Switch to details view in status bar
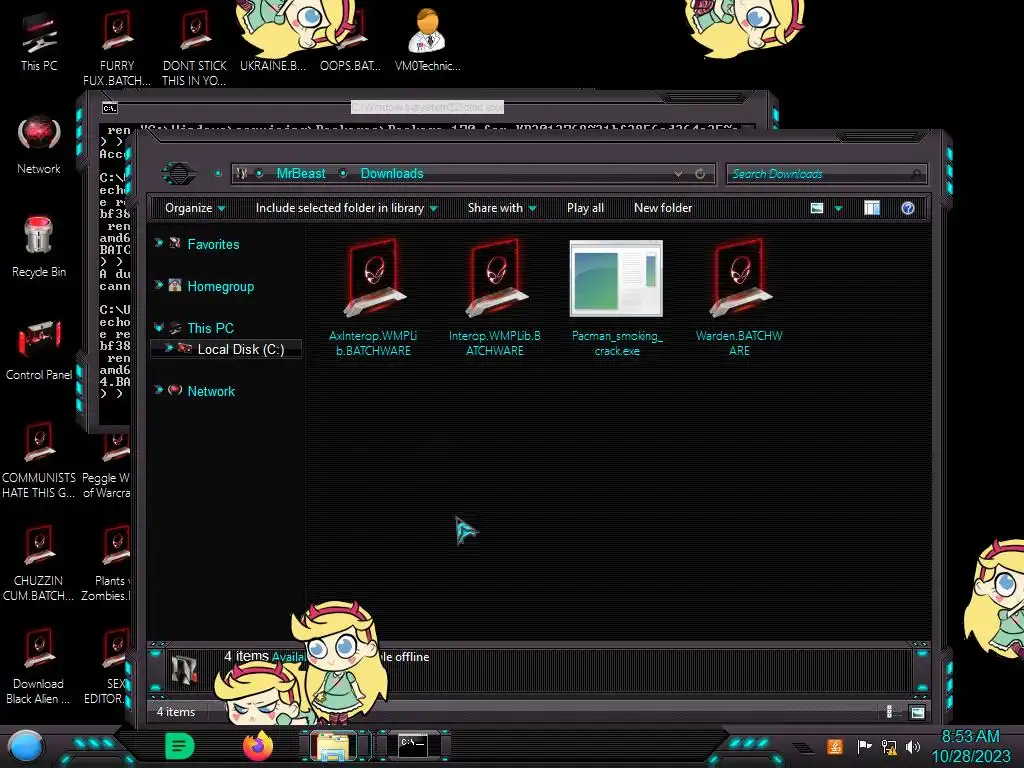 pos(889,712)
